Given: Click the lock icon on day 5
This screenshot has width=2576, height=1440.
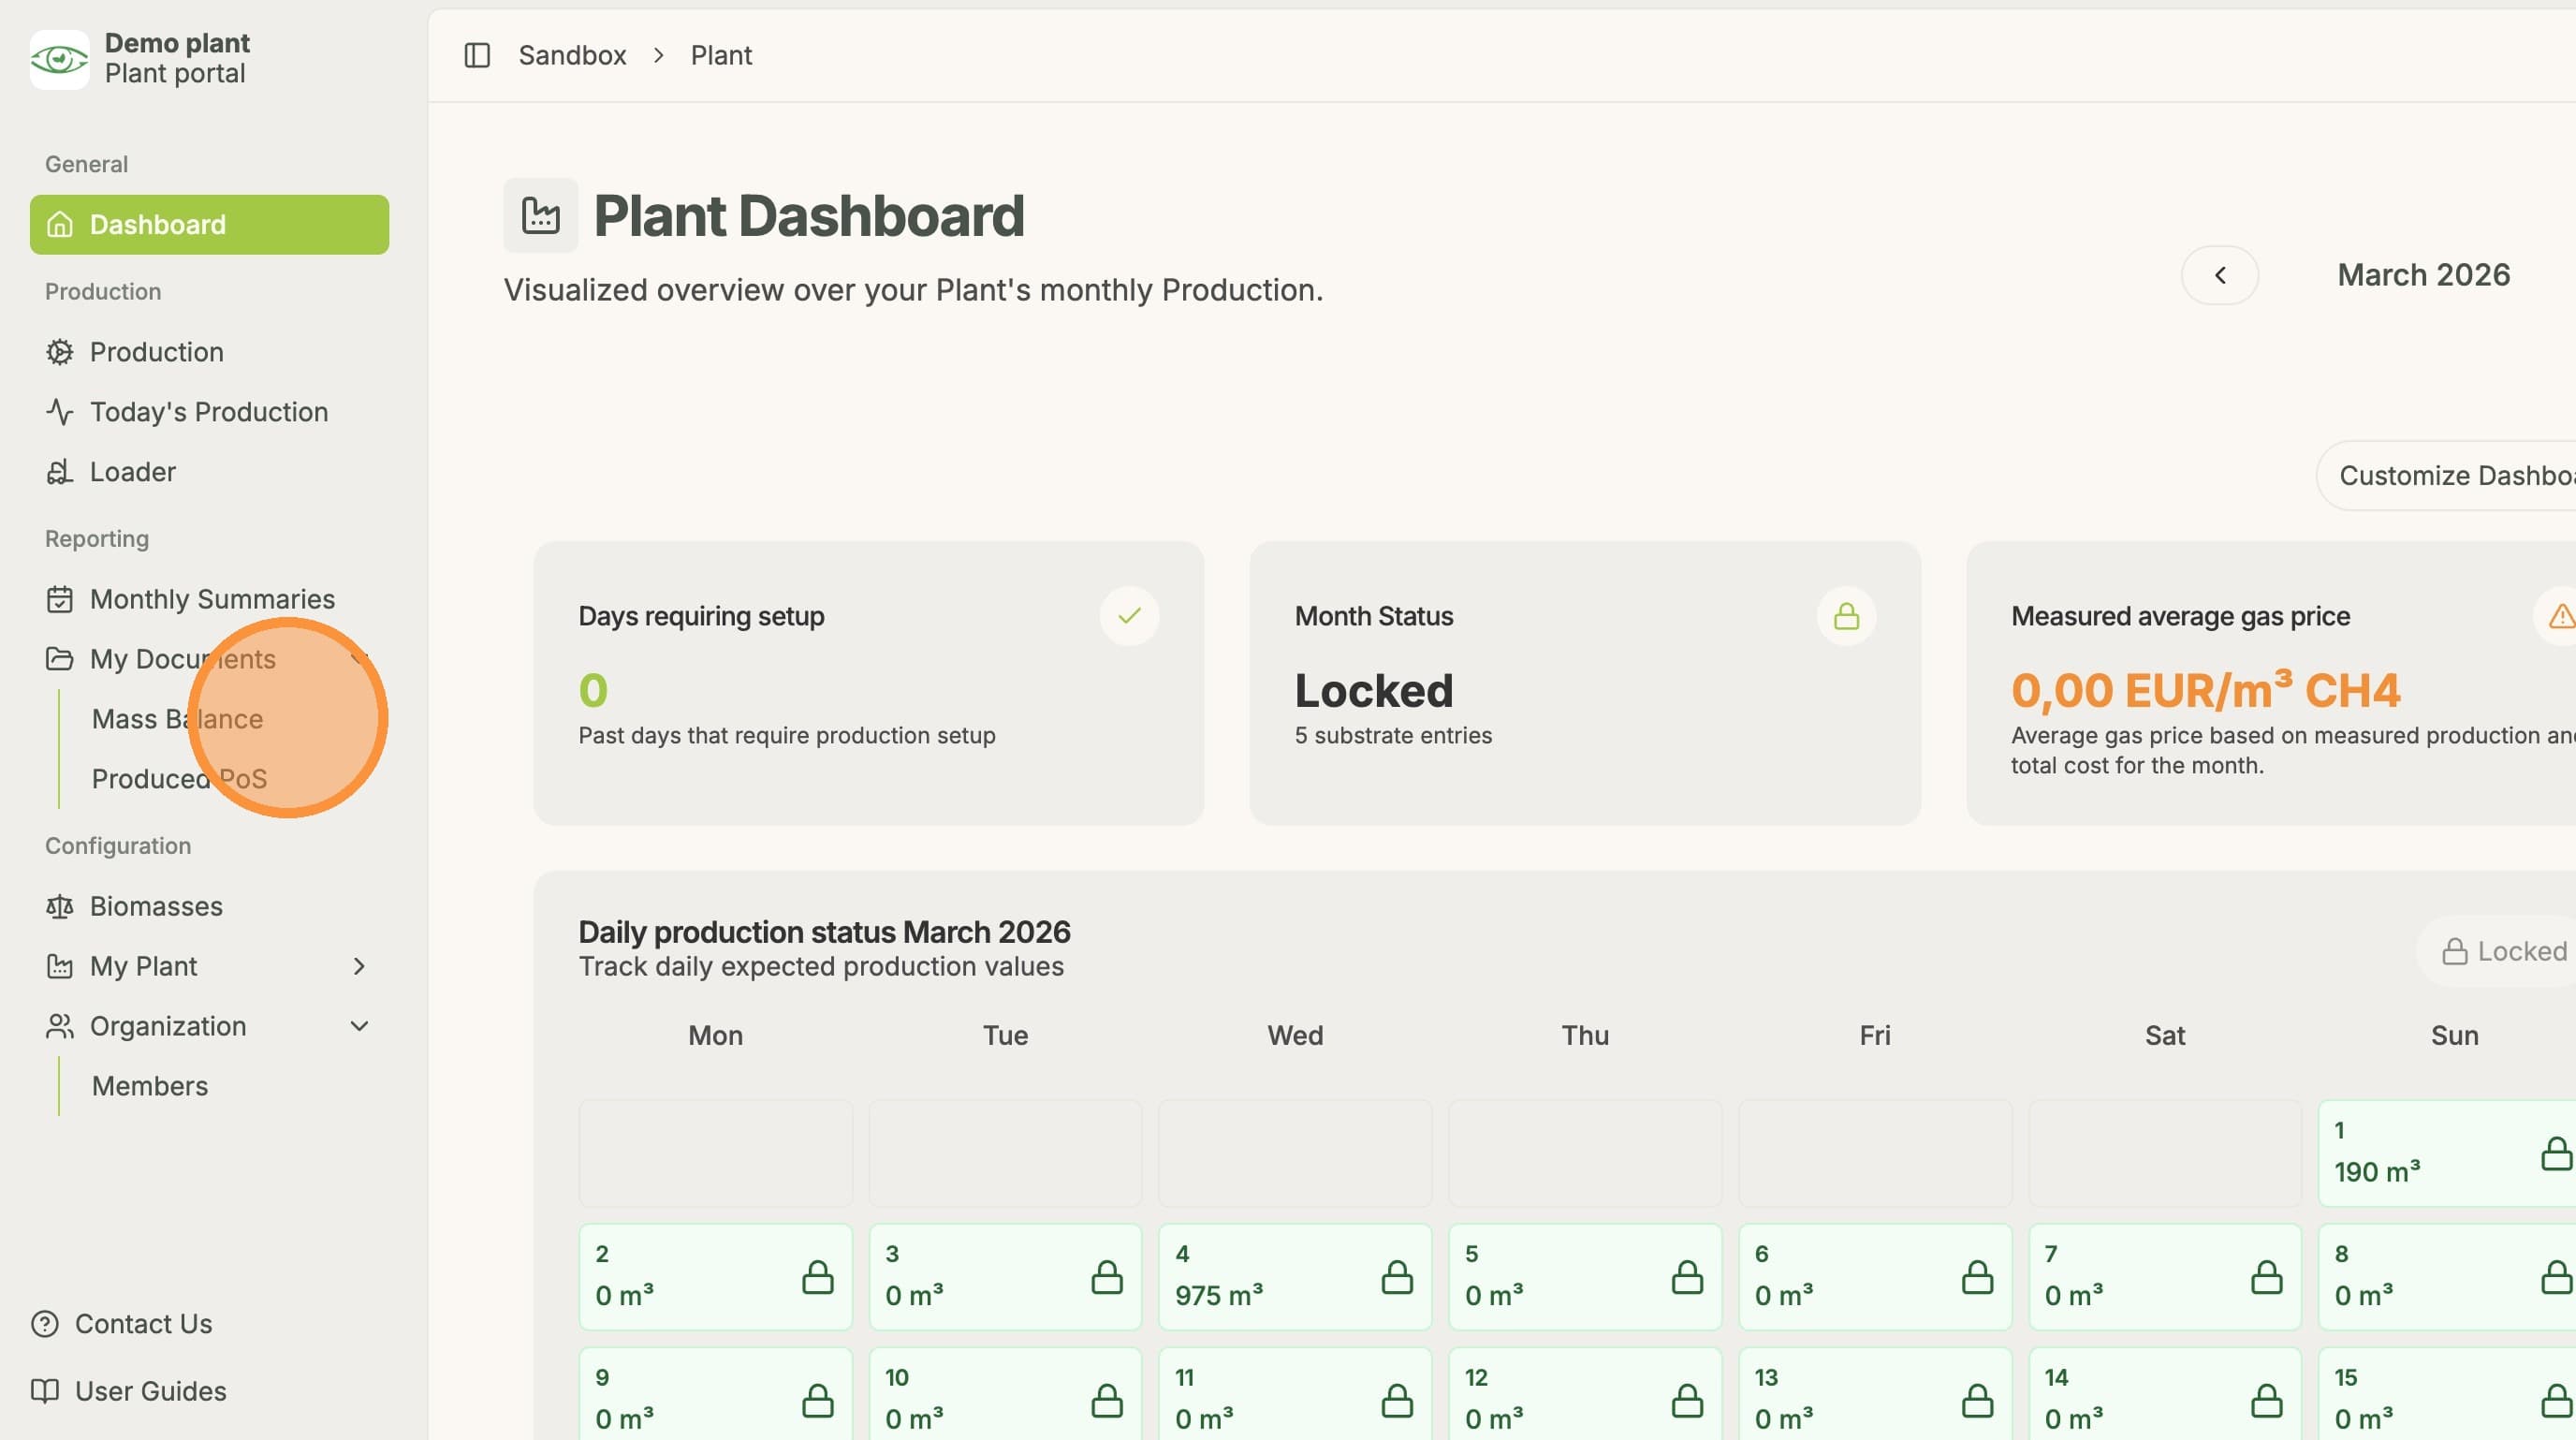Looking at the screenshot, I should [x=1687, y=1277].
